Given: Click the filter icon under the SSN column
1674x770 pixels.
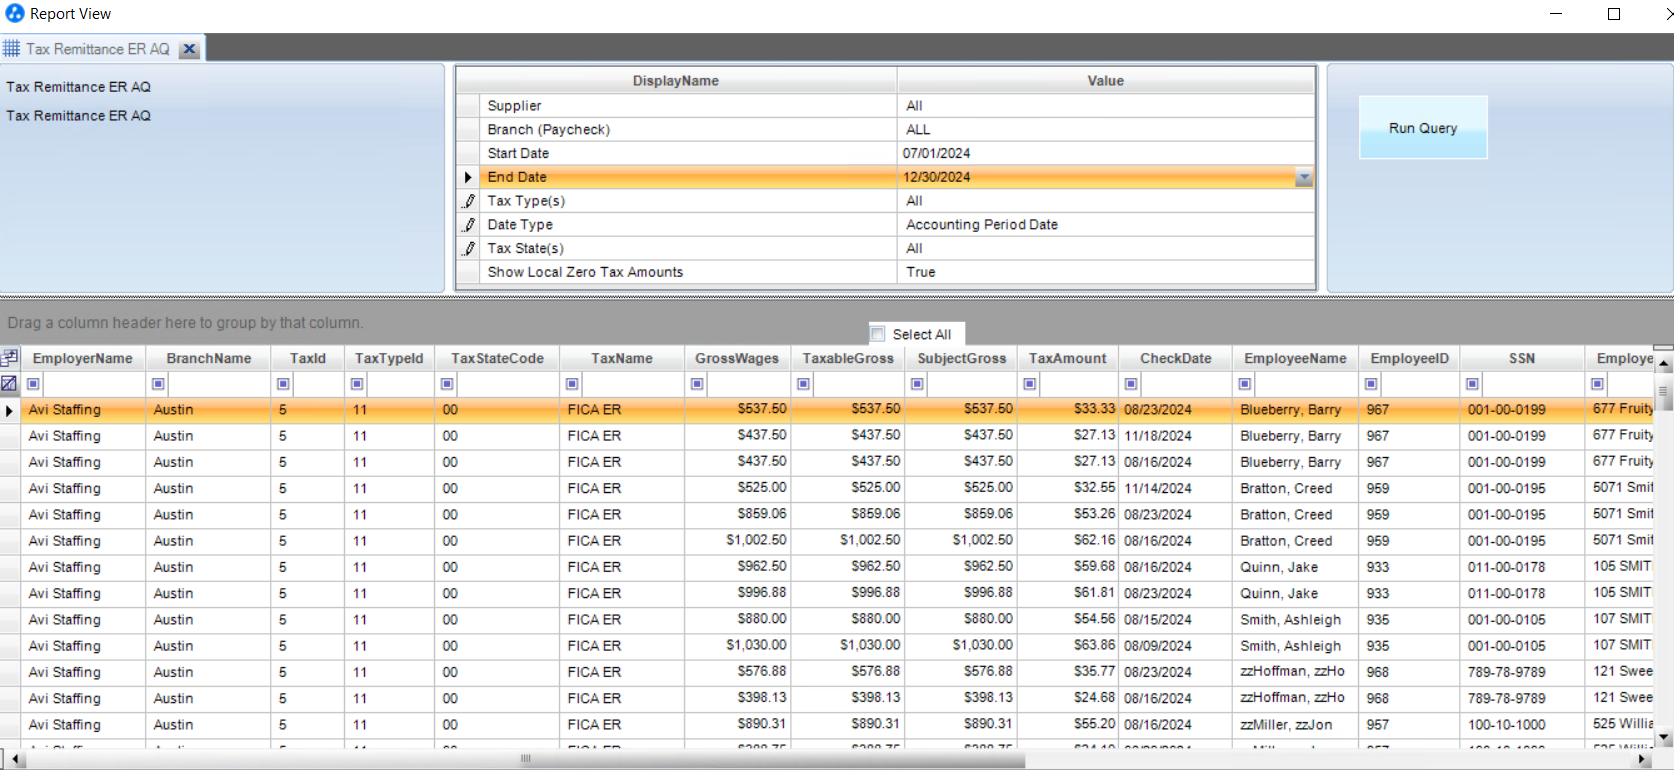Looking at the screenshot, I should 1472,384.
